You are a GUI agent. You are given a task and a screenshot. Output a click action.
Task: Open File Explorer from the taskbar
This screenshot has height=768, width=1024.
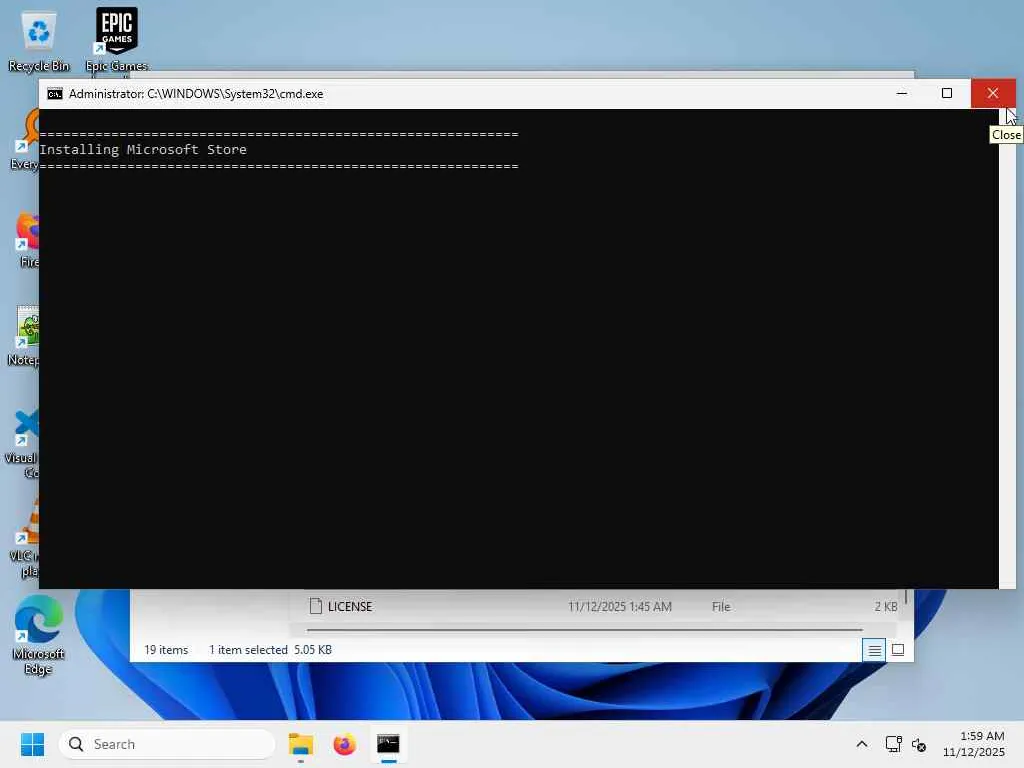[300, 744]
